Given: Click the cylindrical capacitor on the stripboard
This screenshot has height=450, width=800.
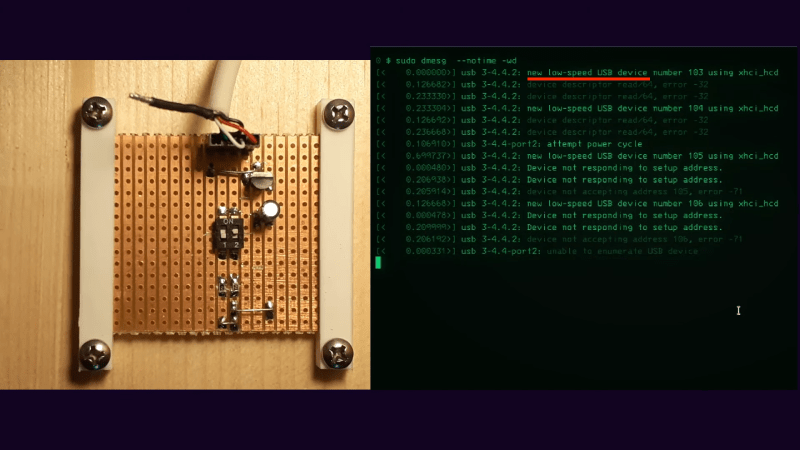Looking at the screenshot, I should coord(271,212).
